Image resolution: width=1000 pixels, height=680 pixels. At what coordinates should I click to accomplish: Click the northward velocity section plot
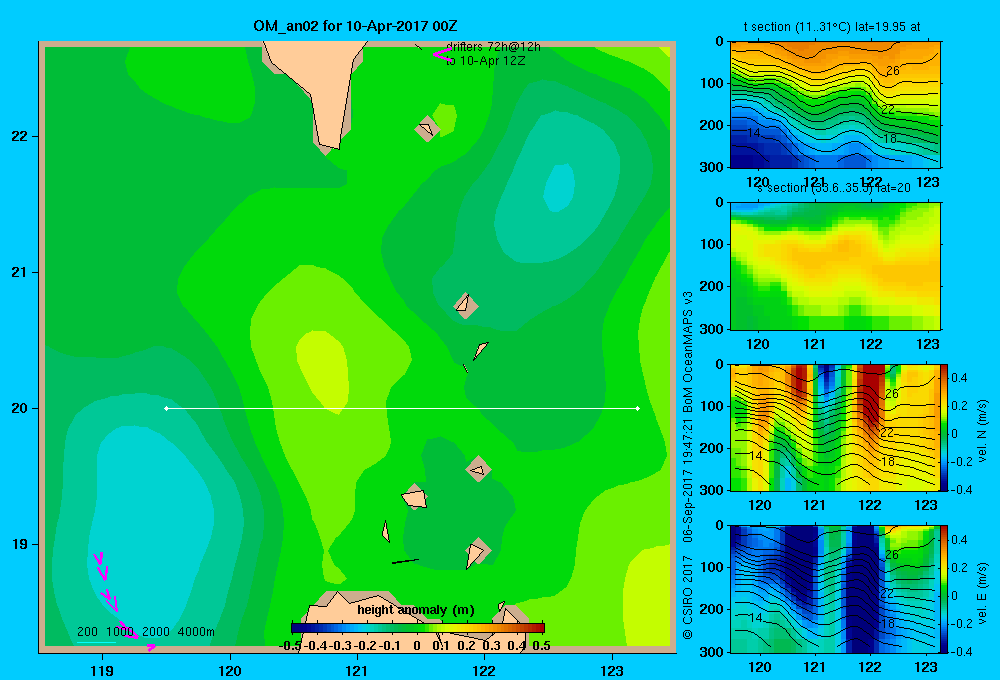835,427
